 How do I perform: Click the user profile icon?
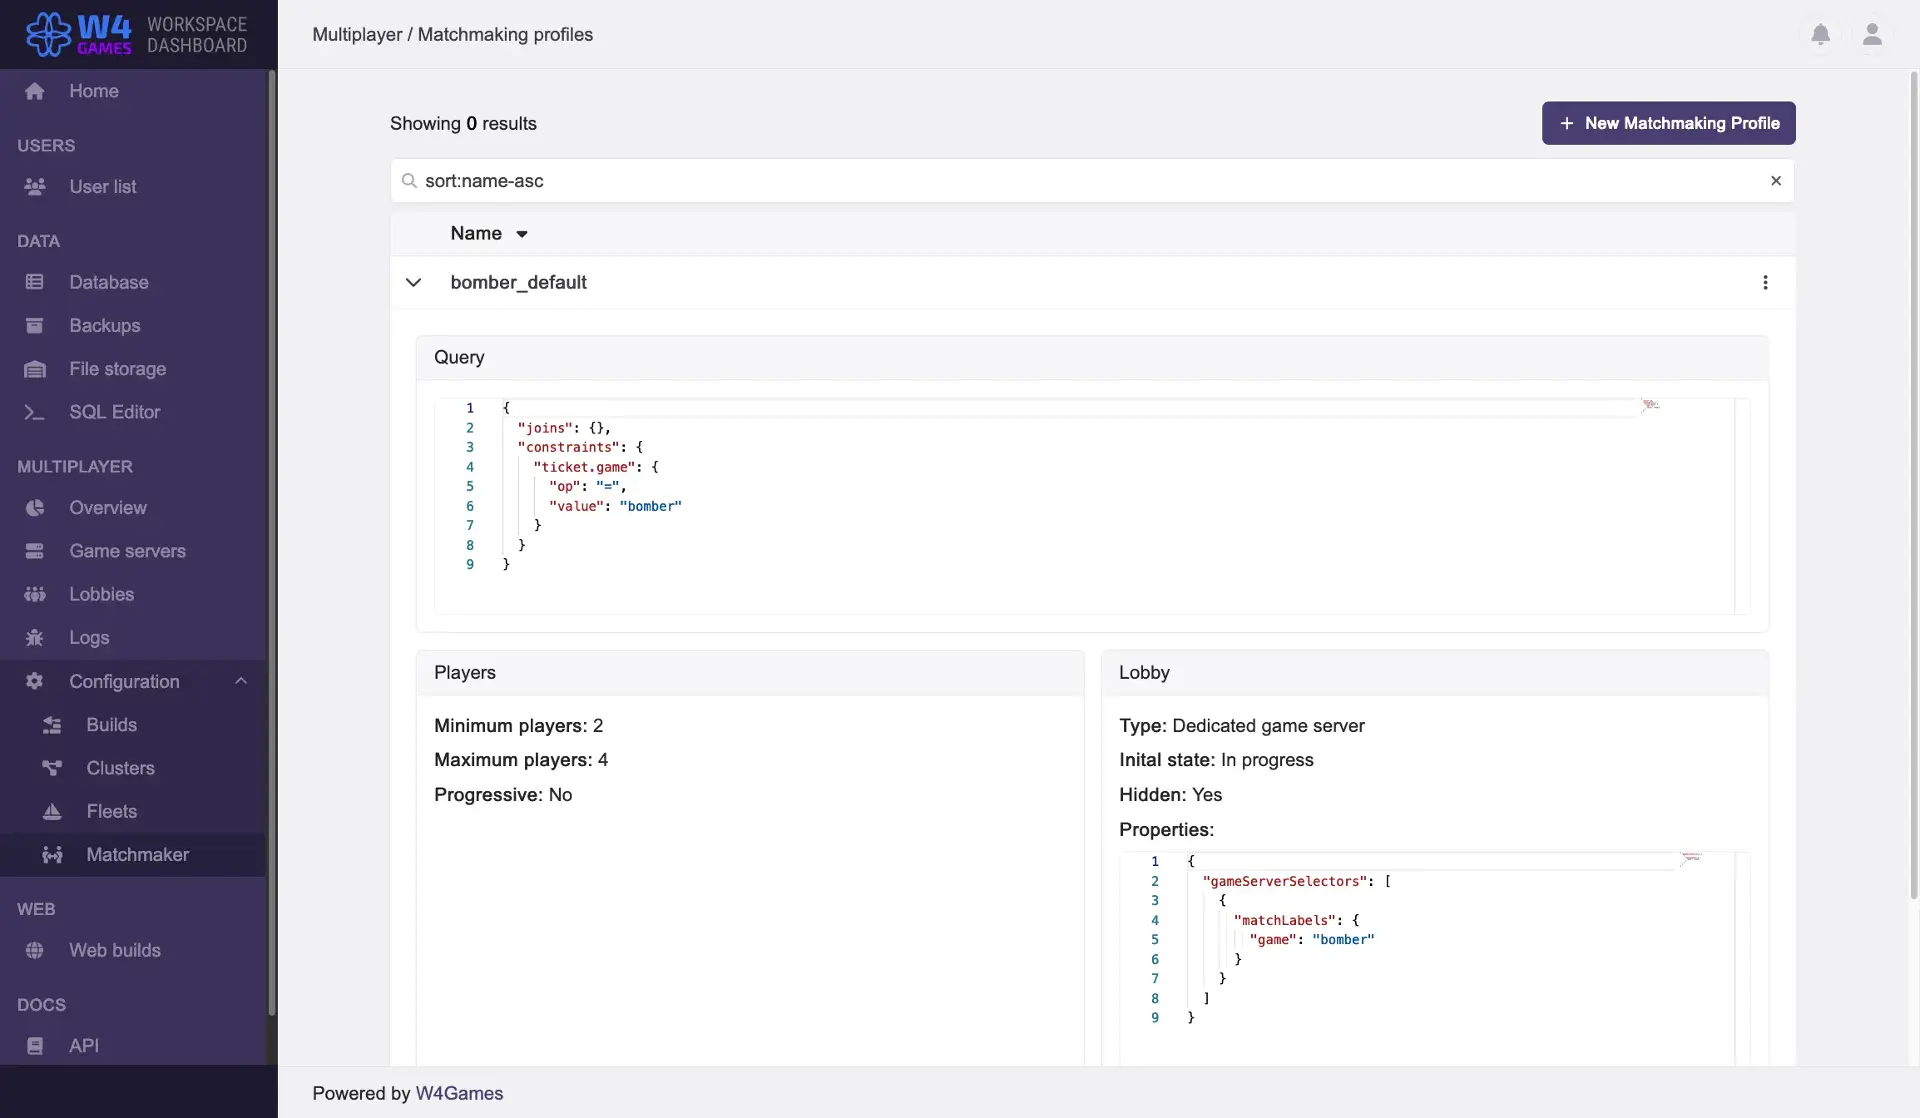(x=1872, y=35)
